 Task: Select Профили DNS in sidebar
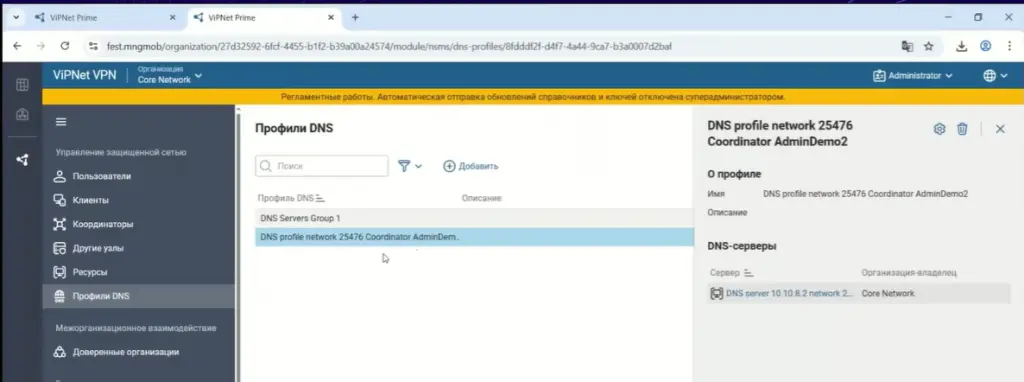(138, 296)
